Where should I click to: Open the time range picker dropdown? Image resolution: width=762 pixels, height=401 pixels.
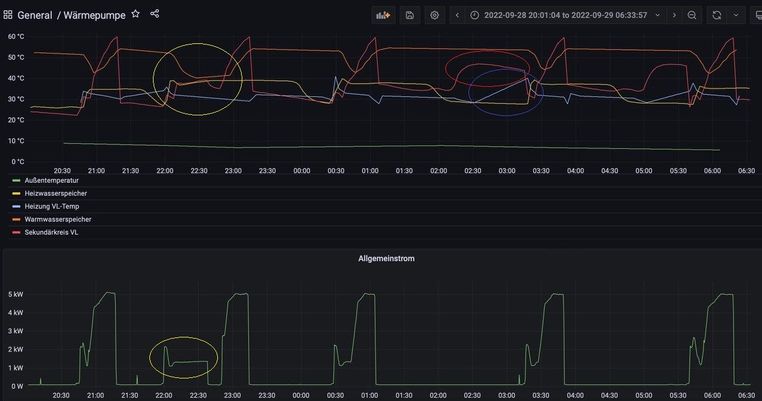coord(562,15)
